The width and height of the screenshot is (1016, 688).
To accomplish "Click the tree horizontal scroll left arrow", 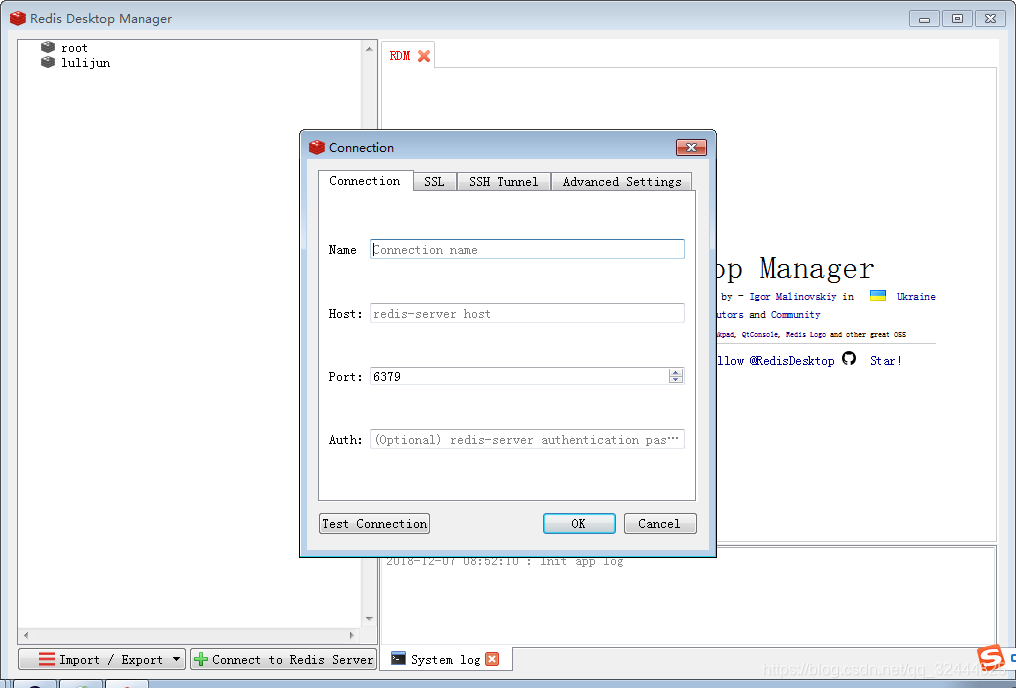I will (26, 636).
